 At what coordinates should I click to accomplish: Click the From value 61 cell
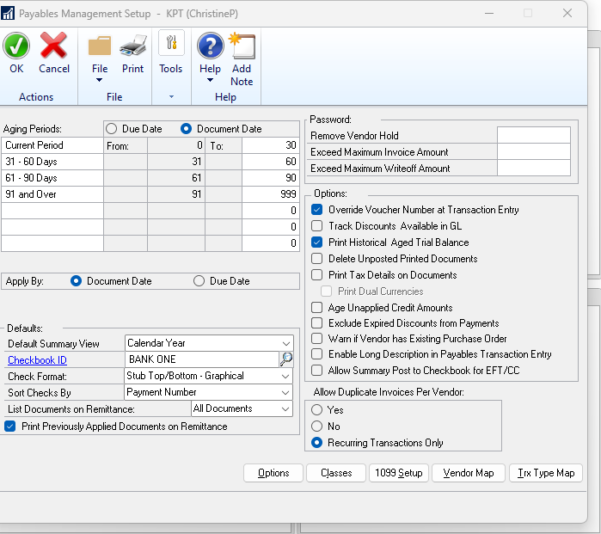click(x=176, y=178)
